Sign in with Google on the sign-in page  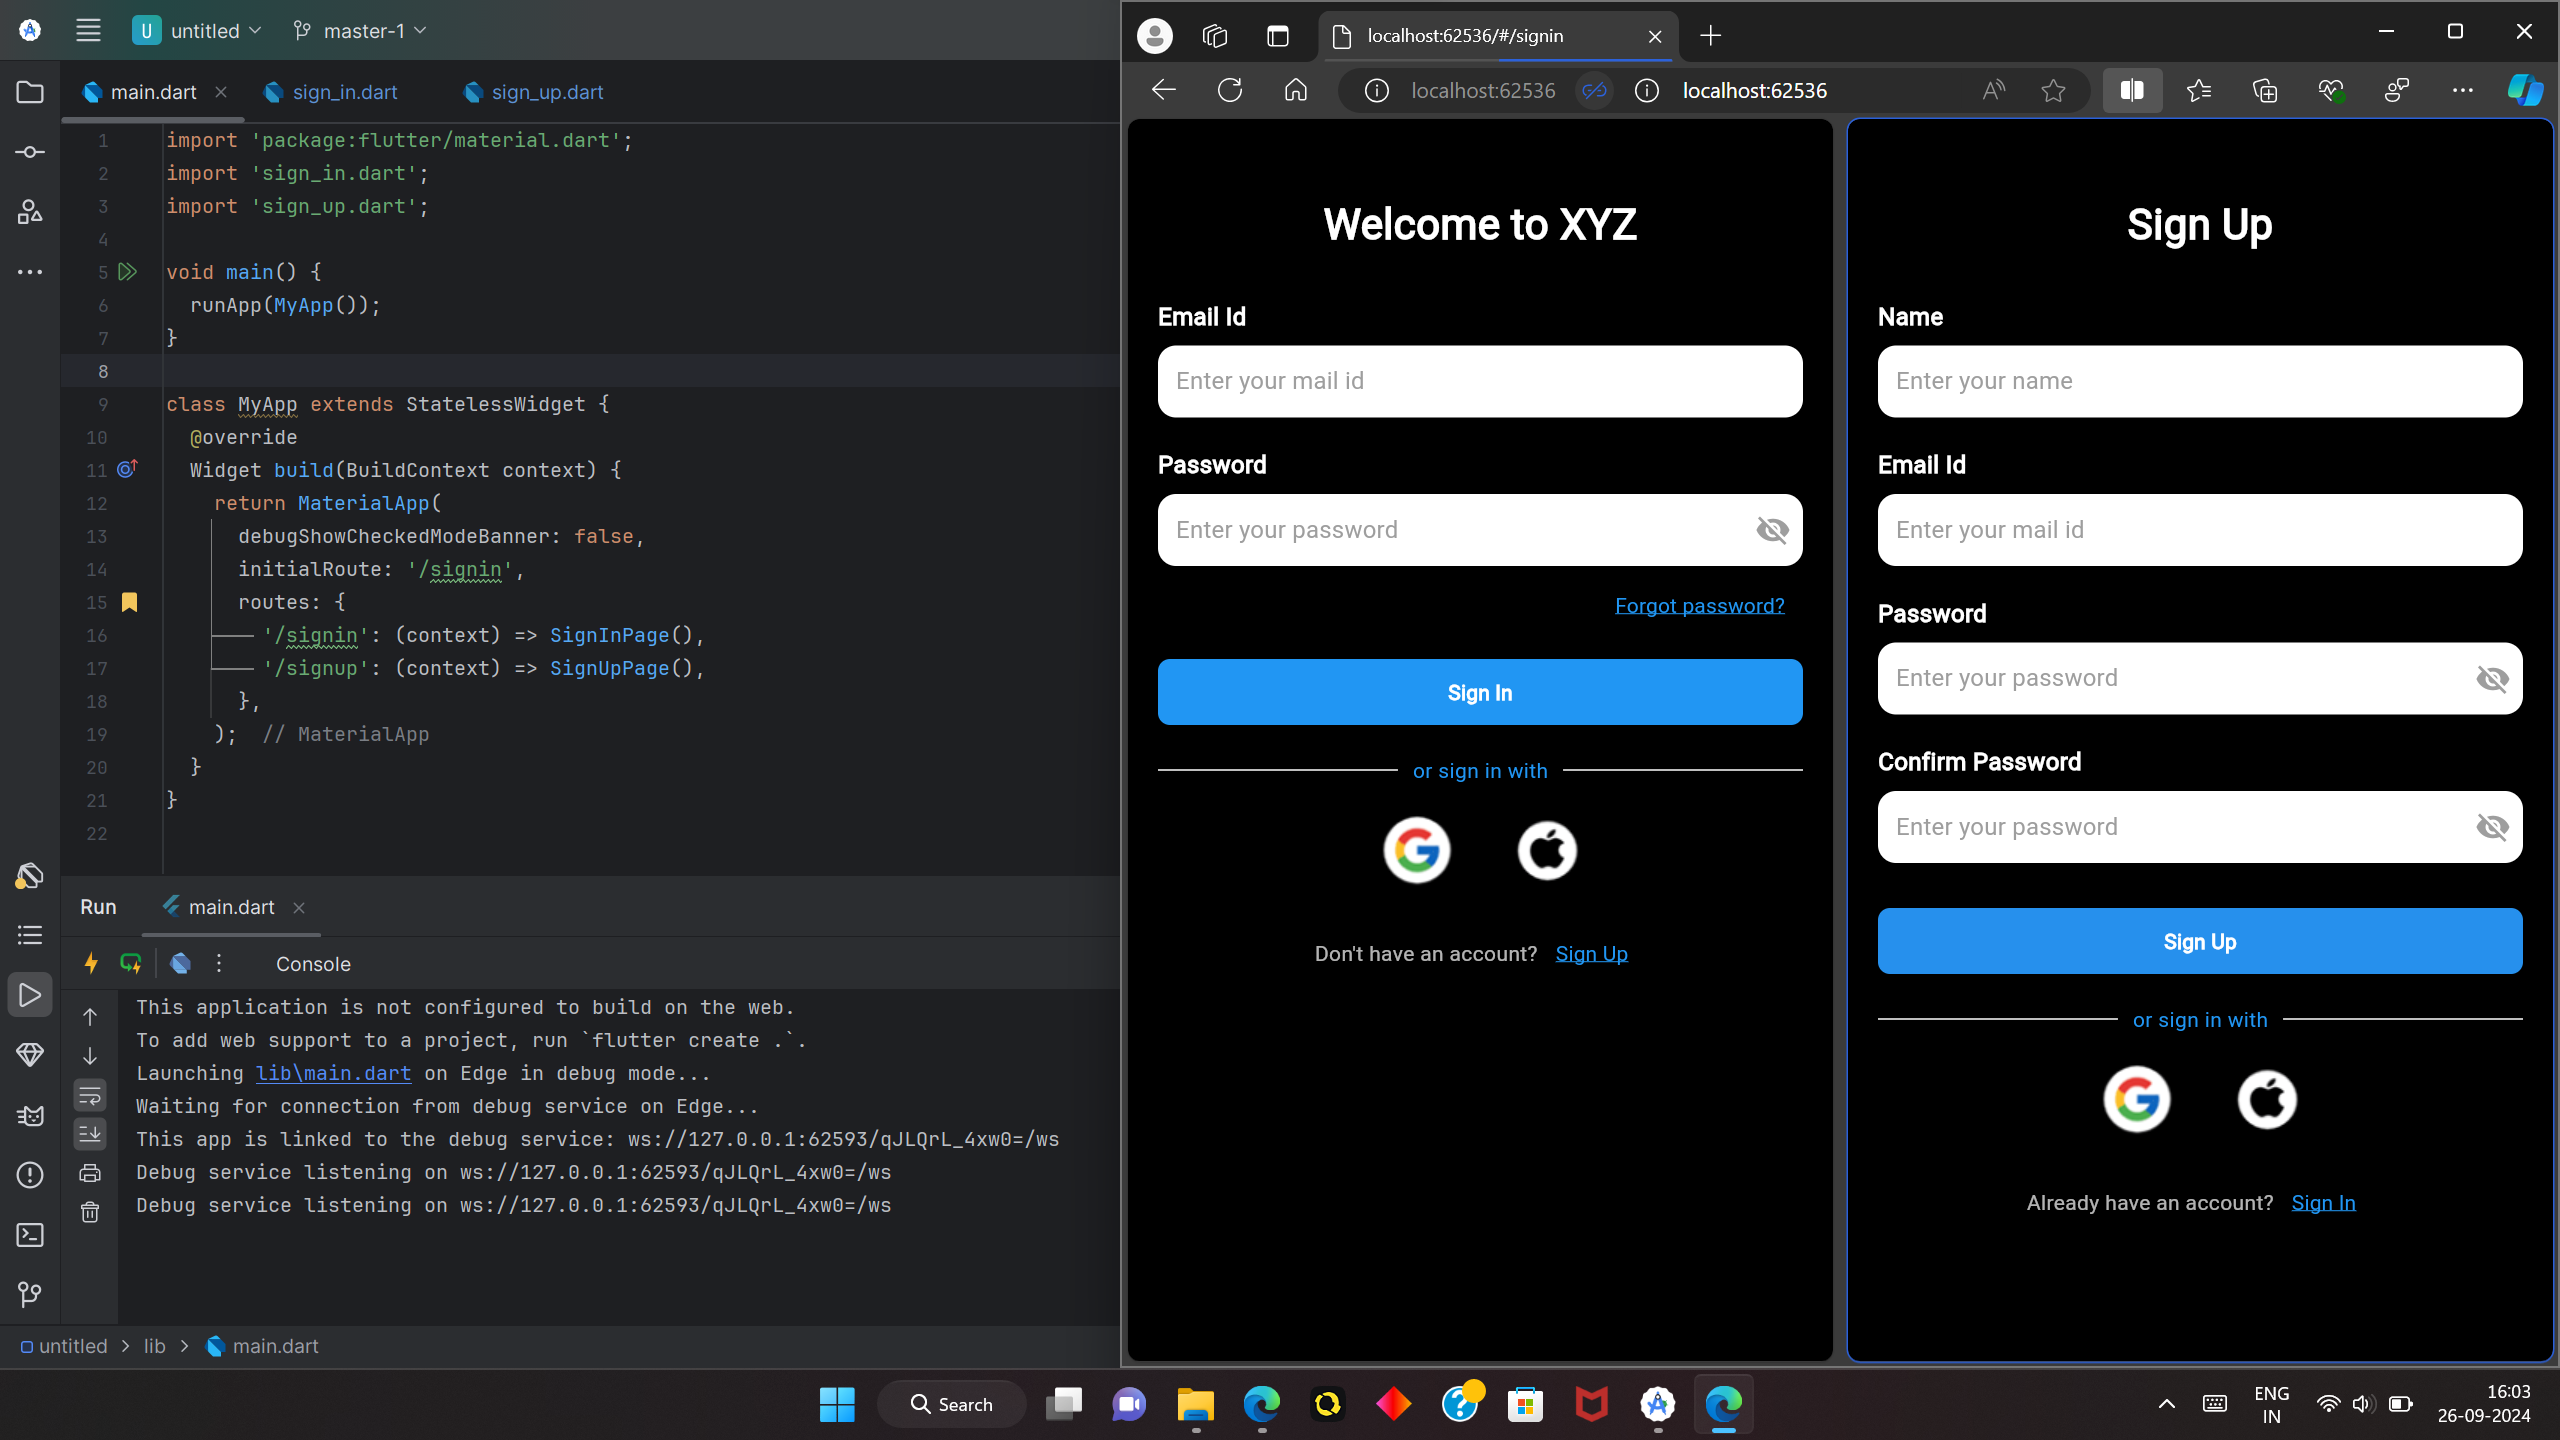coord(1416,849)
